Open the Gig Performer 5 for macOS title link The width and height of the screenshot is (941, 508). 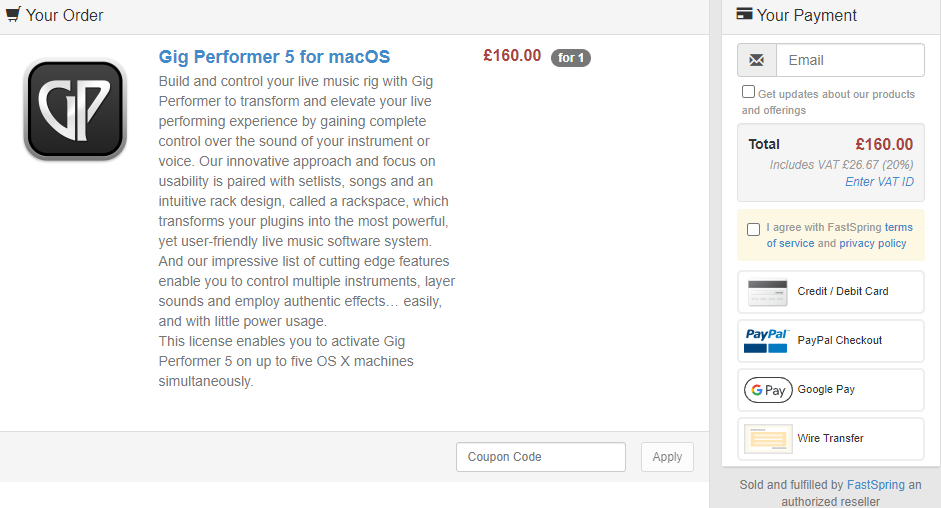point(274,57)
